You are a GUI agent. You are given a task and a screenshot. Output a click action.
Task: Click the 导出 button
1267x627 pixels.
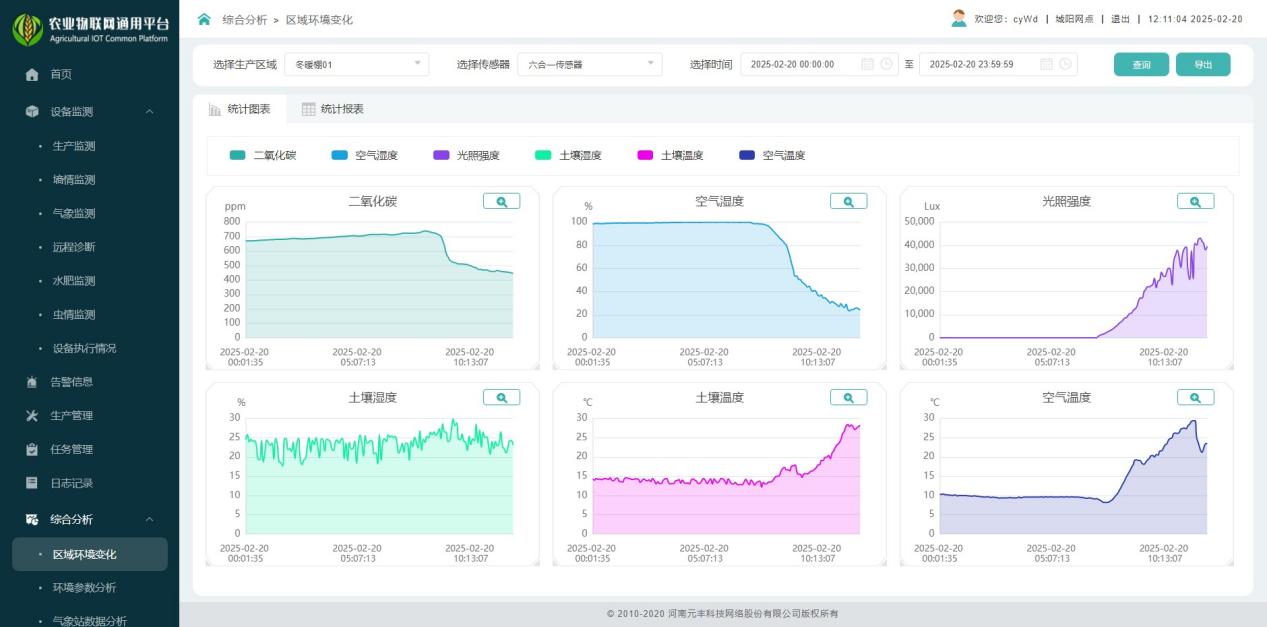[x=1203, y=65]
